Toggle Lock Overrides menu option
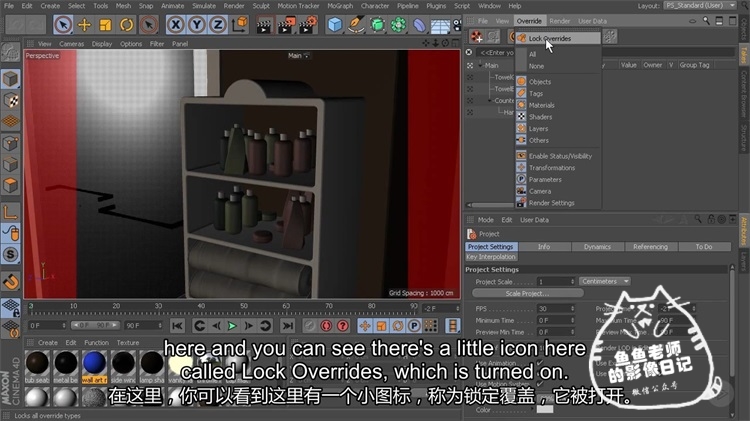 click(x=548, y=38)
